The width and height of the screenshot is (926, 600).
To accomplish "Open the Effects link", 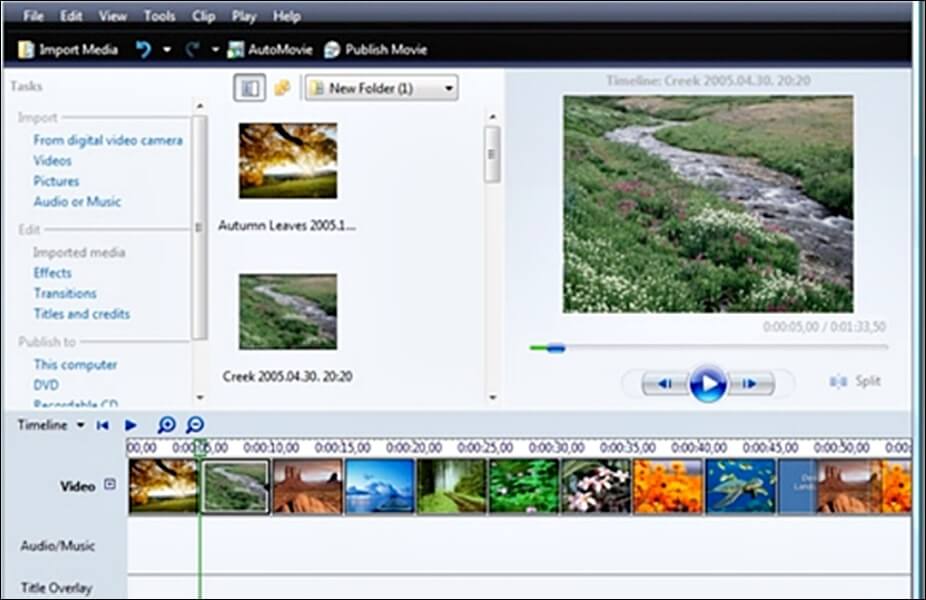I will coord(52,273).
